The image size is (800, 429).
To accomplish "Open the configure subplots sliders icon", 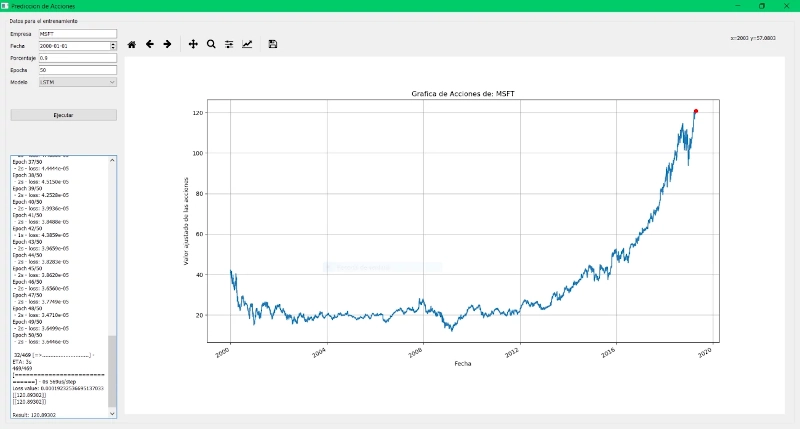I will [x=229, y=44].
